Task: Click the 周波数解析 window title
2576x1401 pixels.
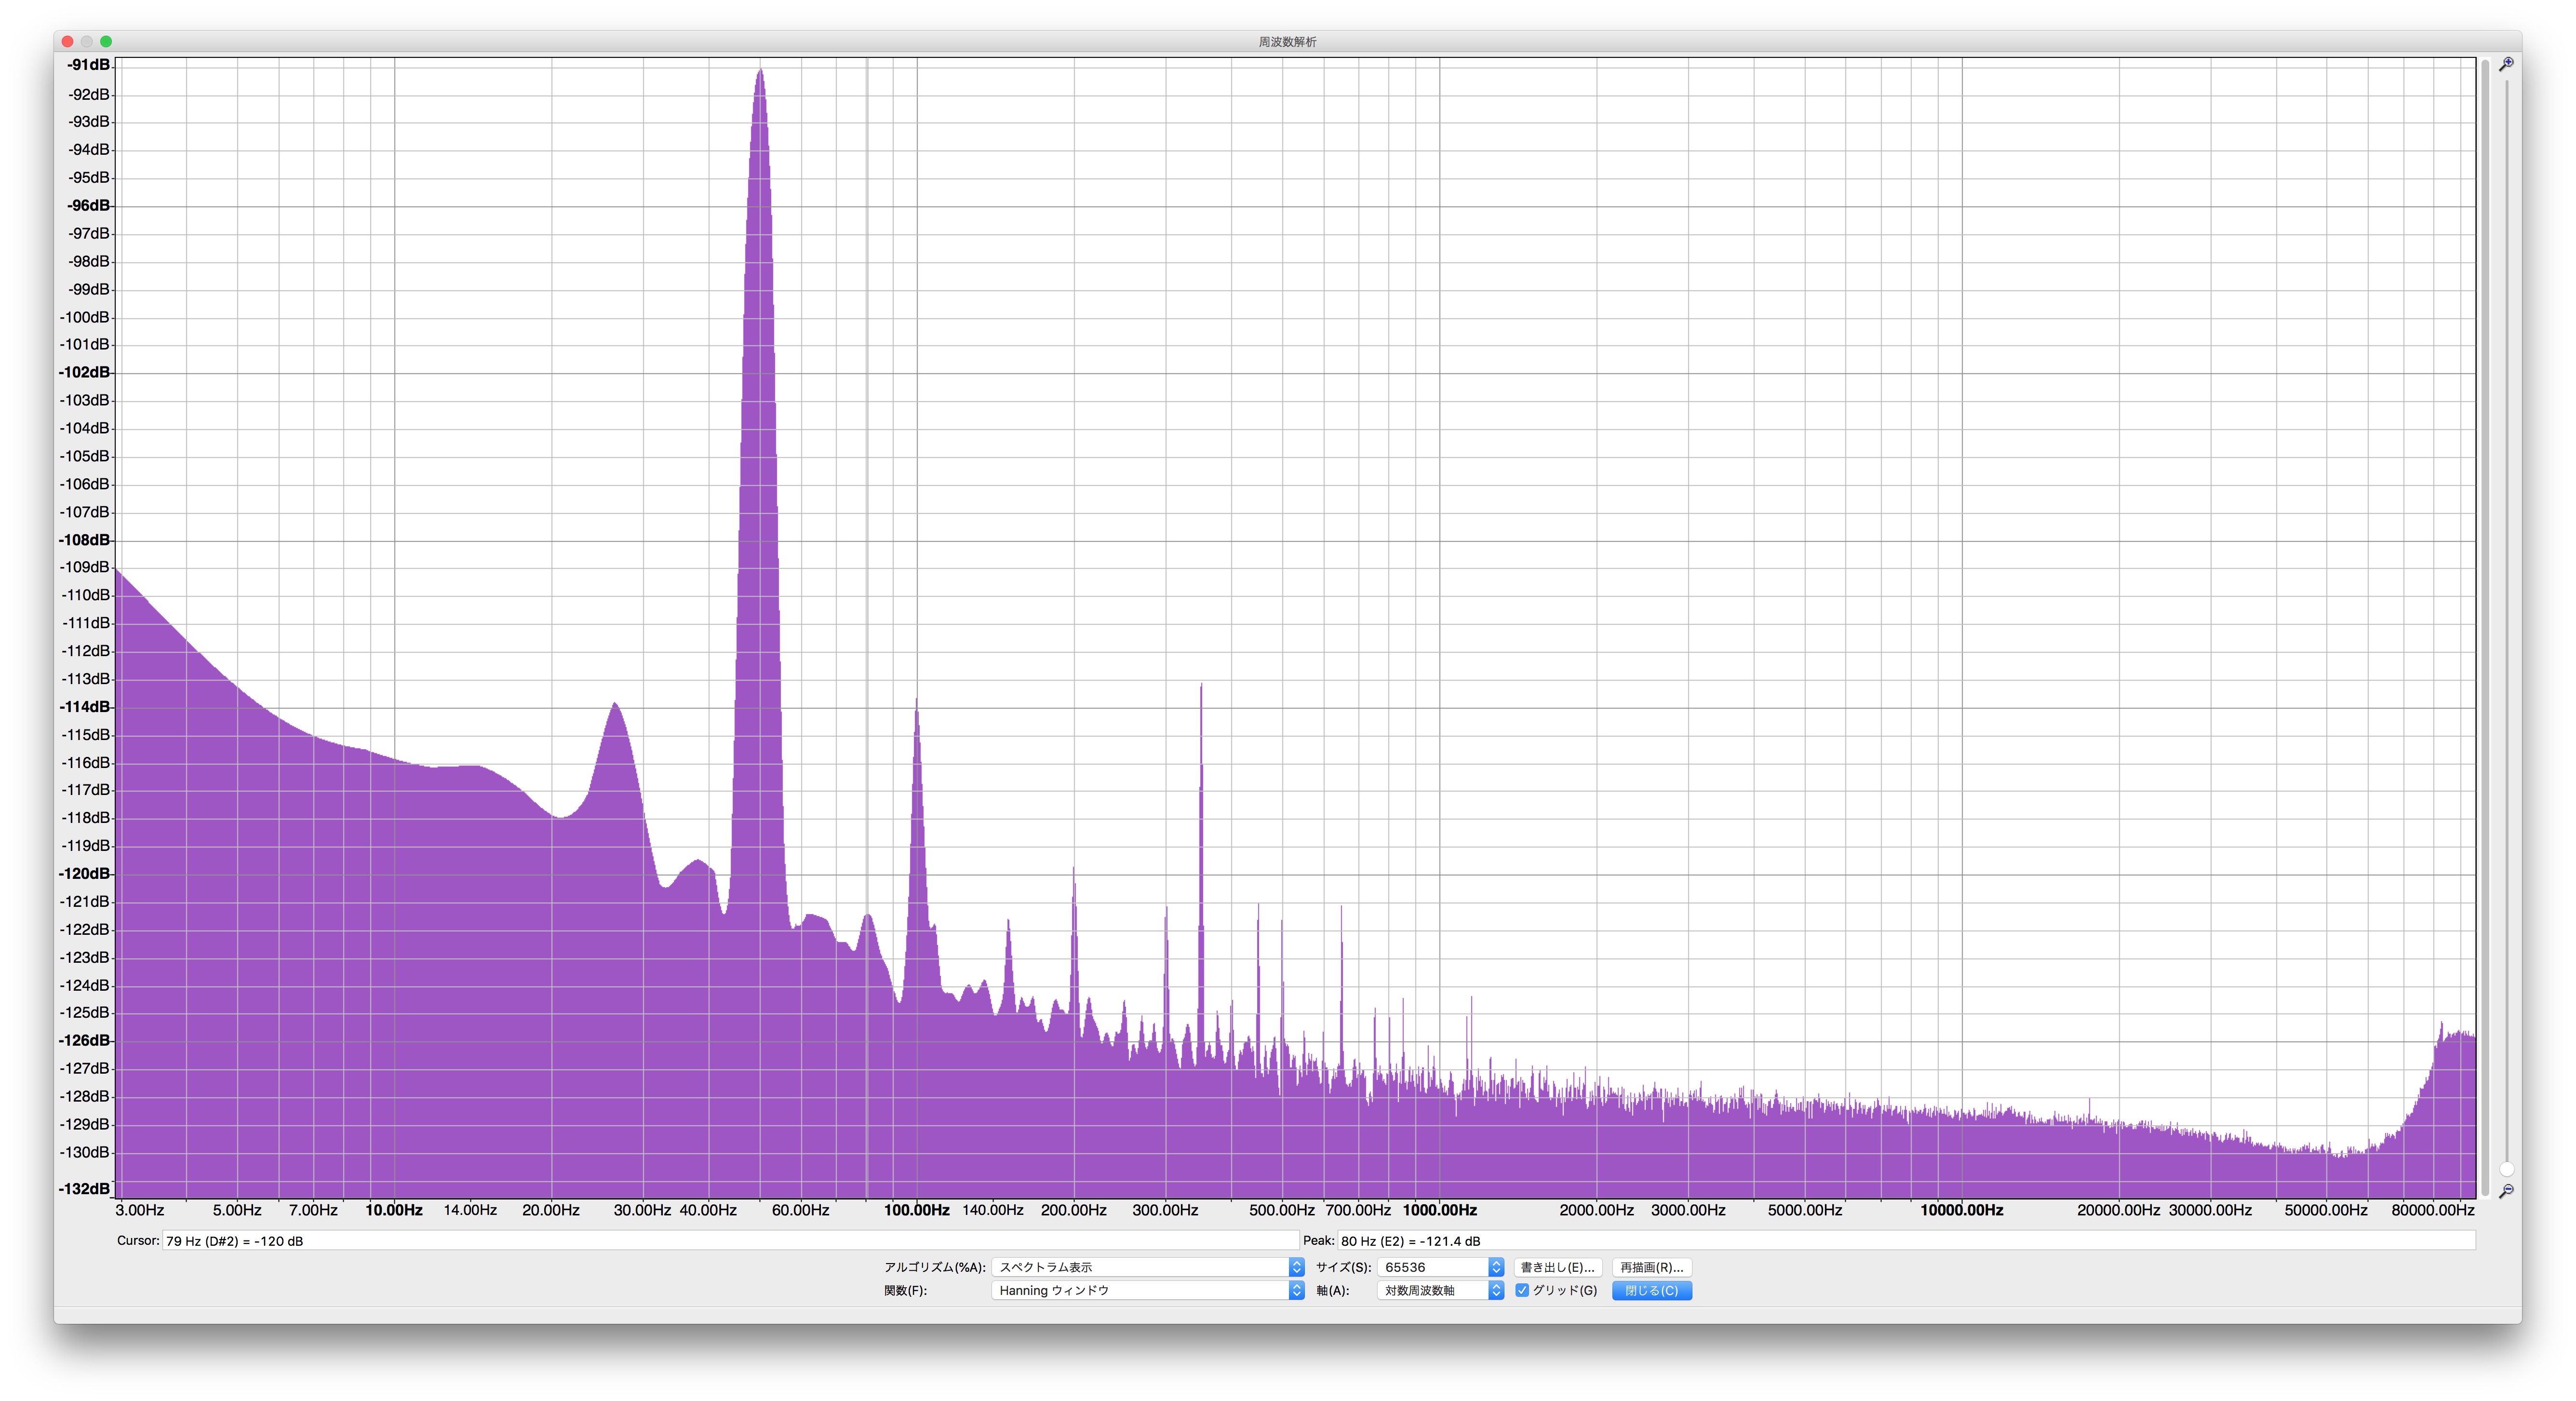Action: (x=1287, y=41)
